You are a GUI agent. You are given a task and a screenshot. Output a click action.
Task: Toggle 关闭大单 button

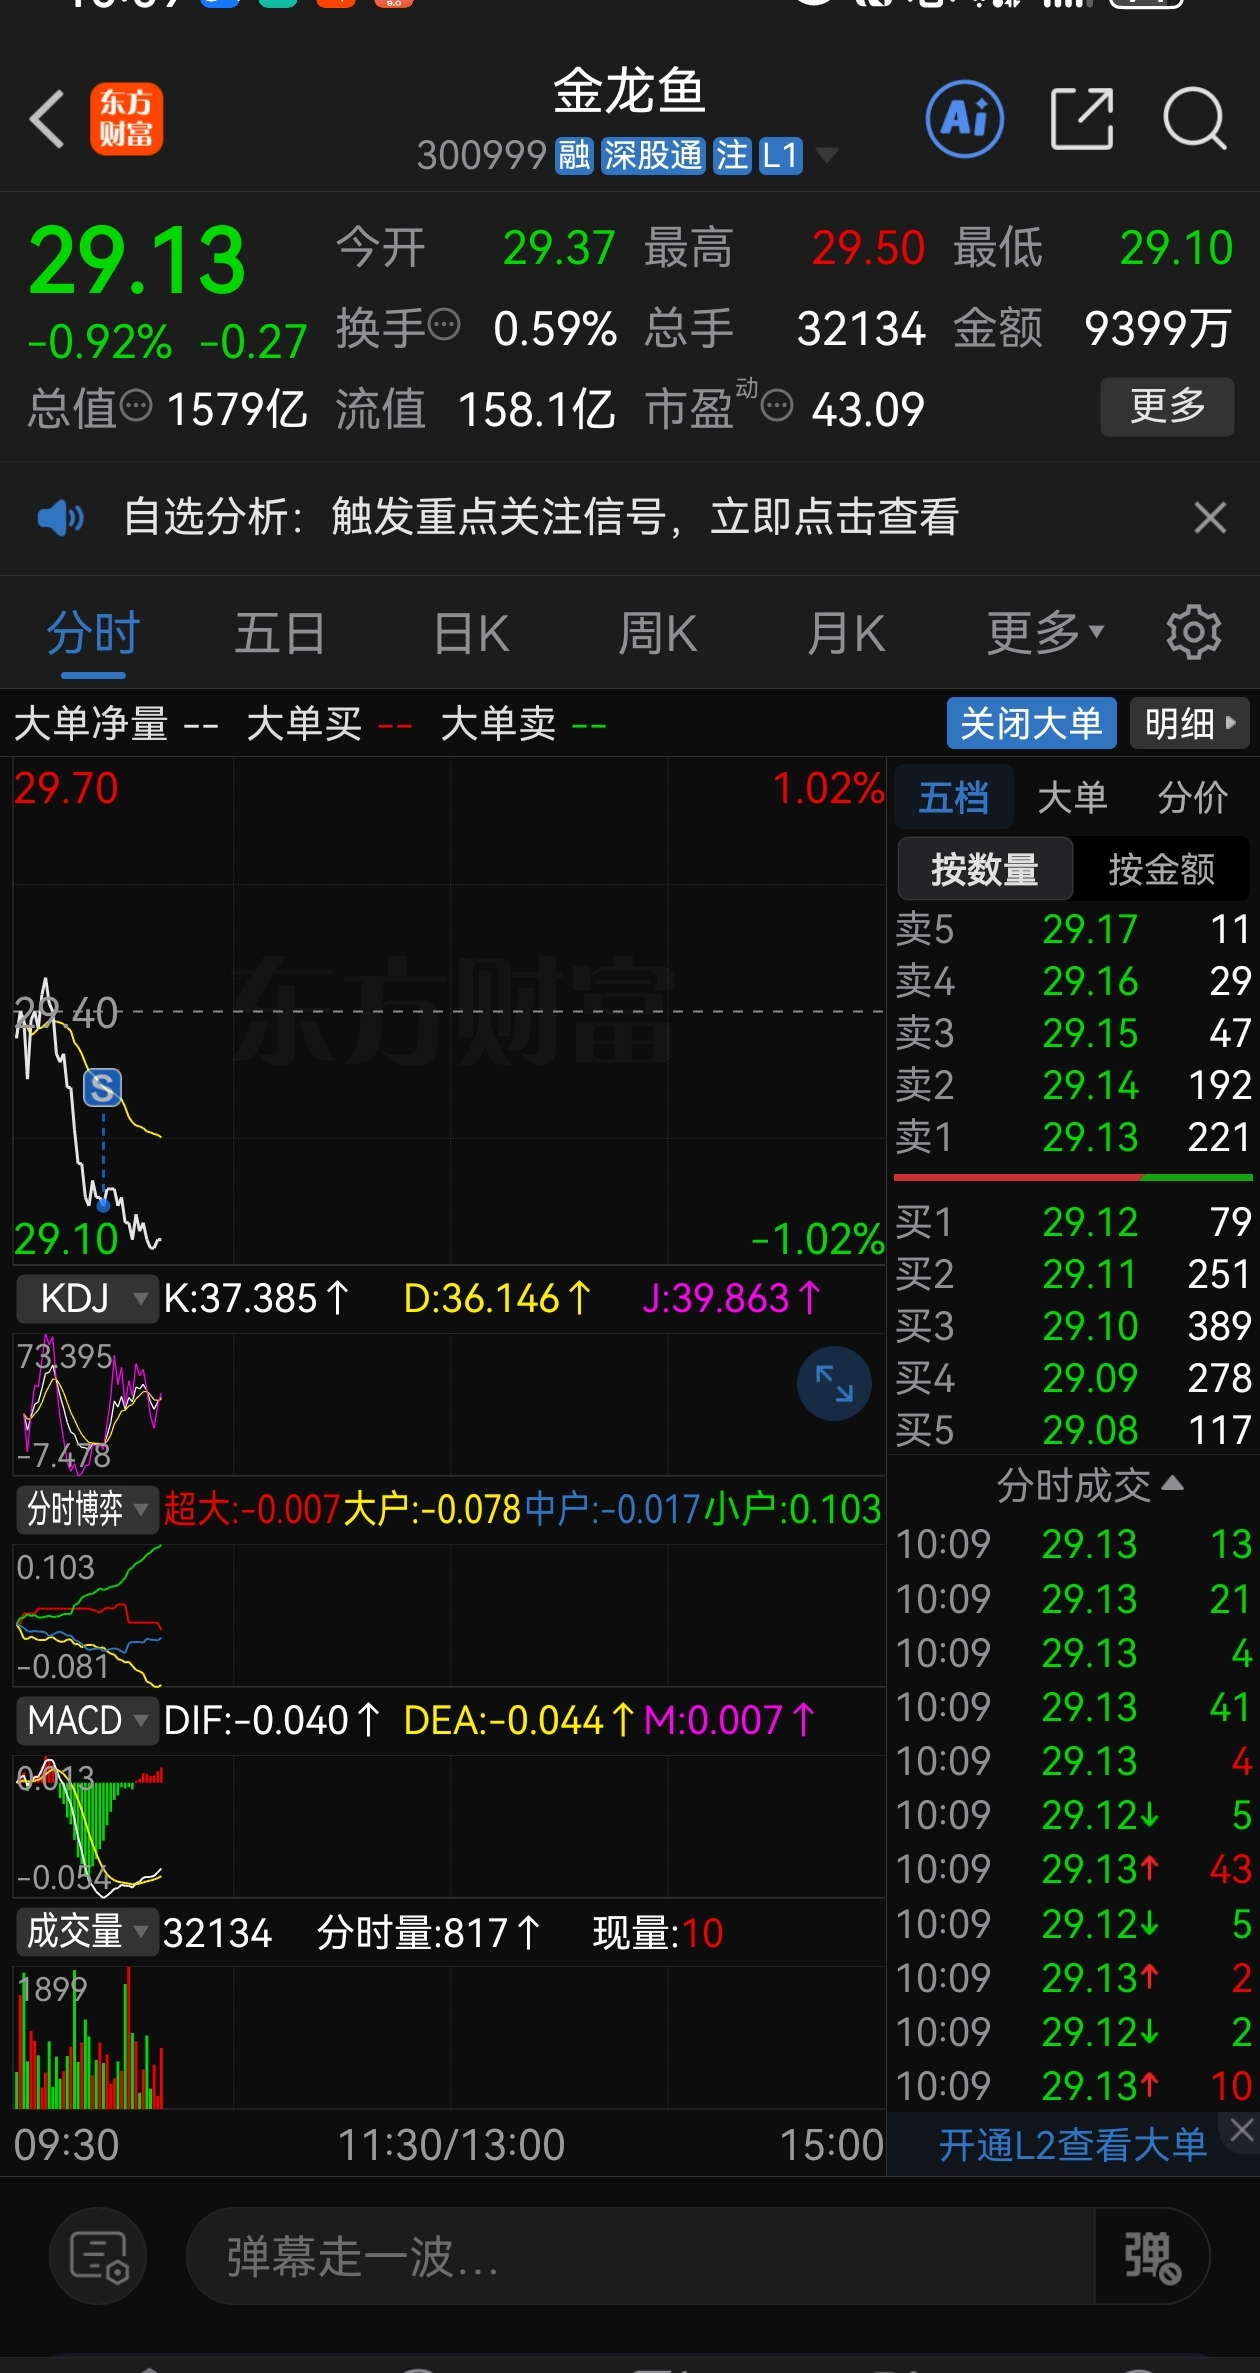(1031, 723)
